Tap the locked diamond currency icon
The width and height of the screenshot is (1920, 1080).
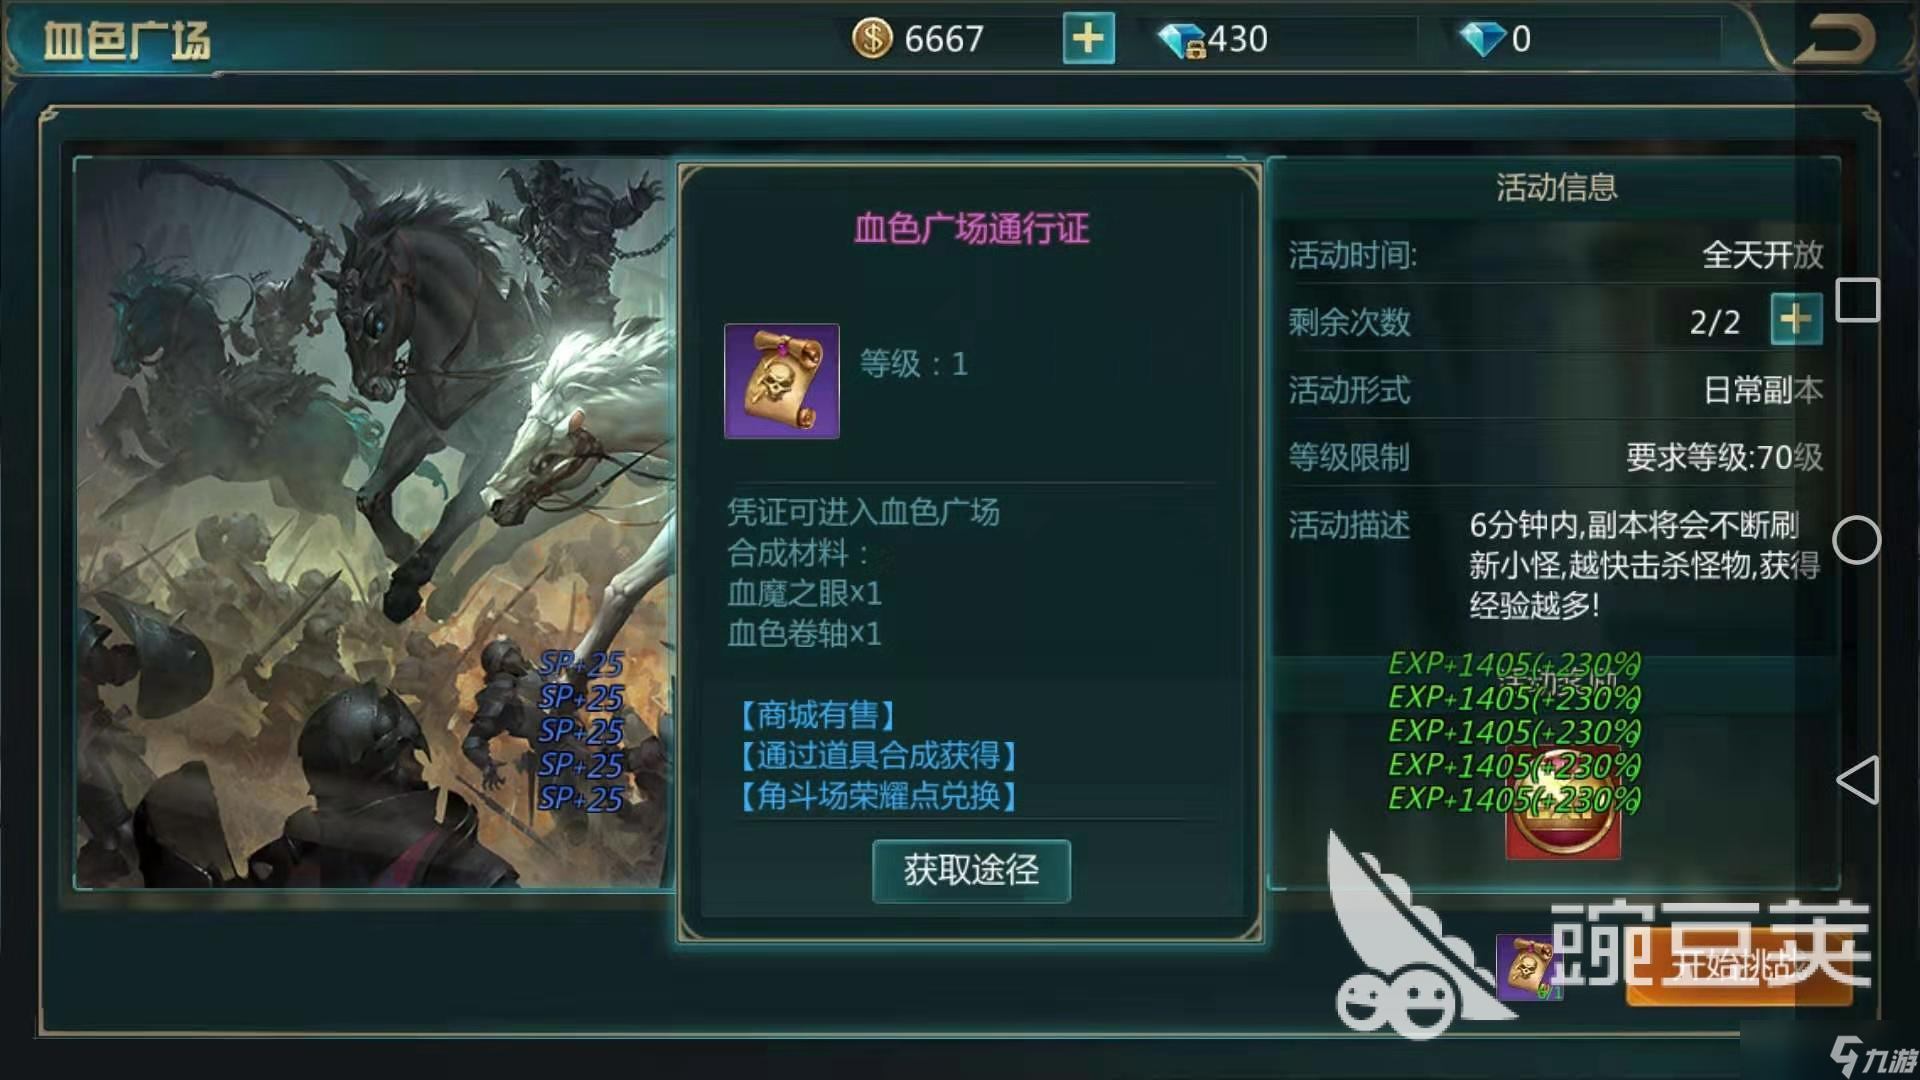pyautogui.click(x=1182, y=40)
